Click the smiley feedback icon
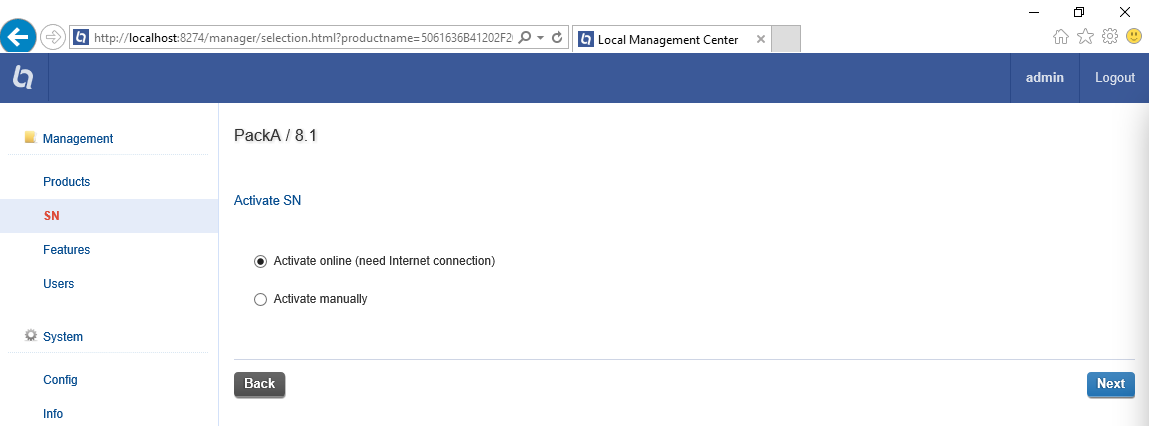This screenshot has height=426, width=1149. [x=1134, y=37]
